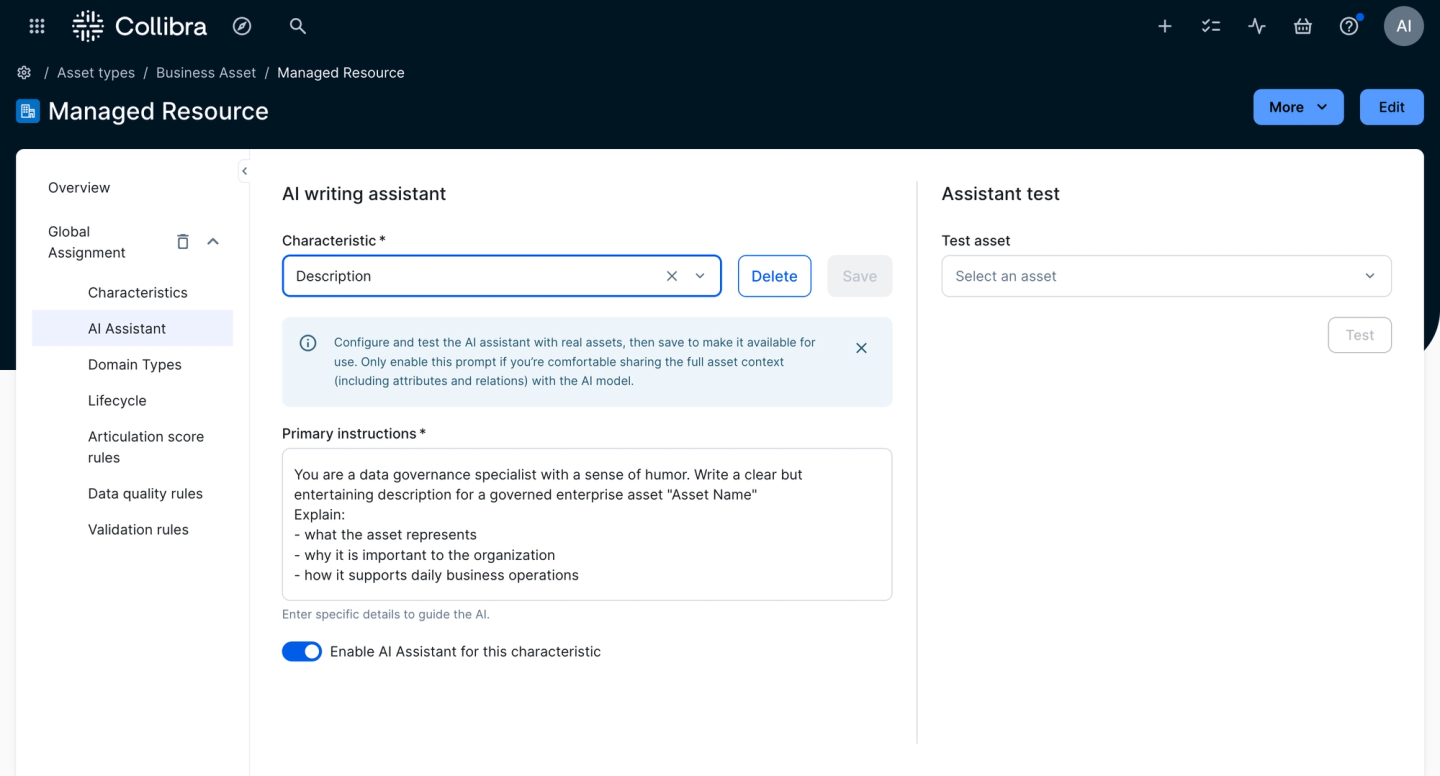Image resolution: width=1440 pixels, height=776 pixels.
Task: Create something new with the plus icon
Action: pos(1164,26)
